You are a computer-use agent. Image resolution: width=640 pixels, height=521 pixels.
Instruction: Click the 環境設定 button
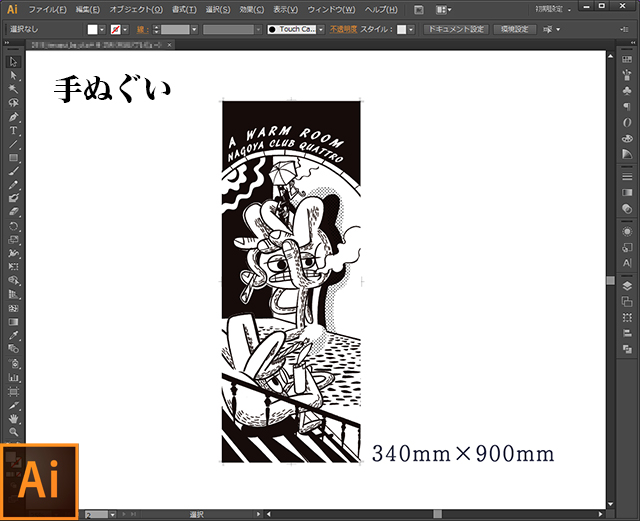tap(515, 29)
